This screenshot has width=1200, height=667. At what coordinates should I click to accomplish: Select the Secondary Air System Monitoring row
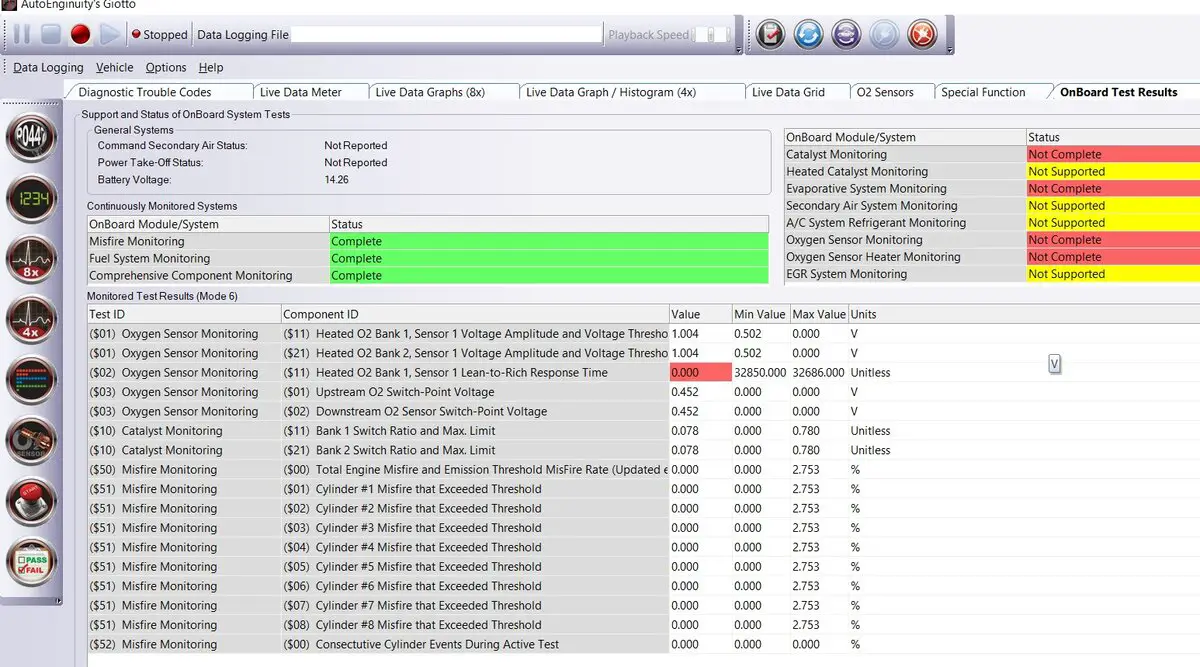[992, 205]
